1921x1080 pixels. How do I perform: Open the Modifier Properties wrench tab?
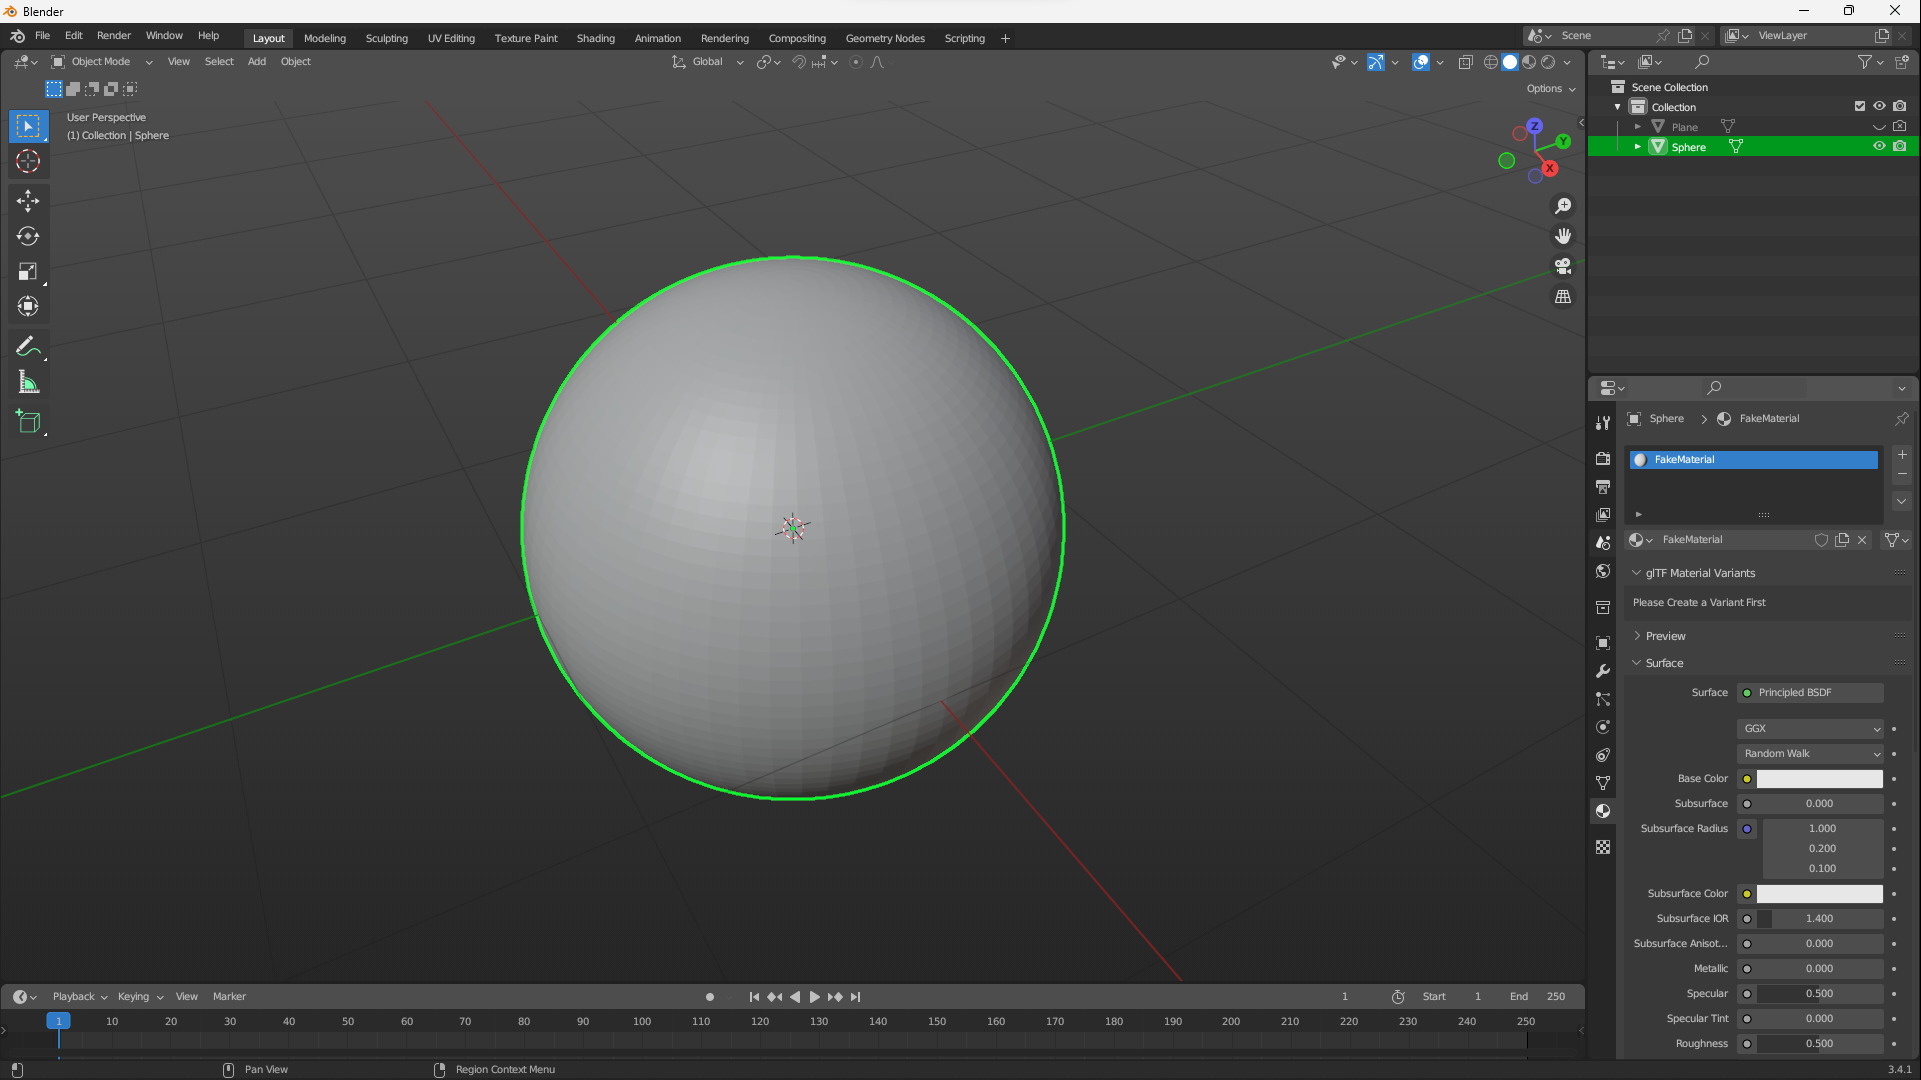1603,672
